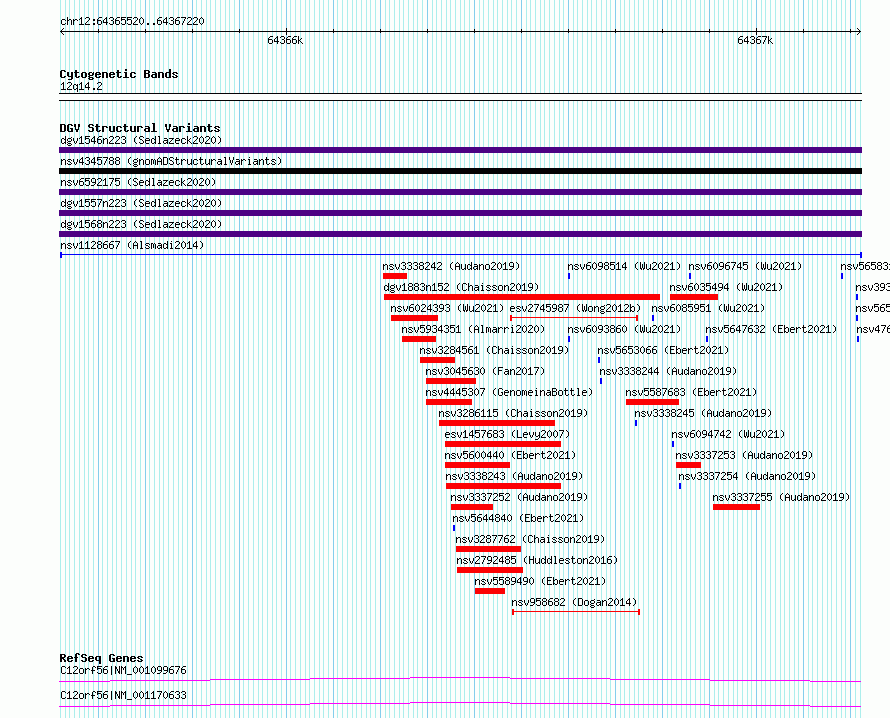Select nsv6094742 (Wu2021) entry

click(728, 434)
